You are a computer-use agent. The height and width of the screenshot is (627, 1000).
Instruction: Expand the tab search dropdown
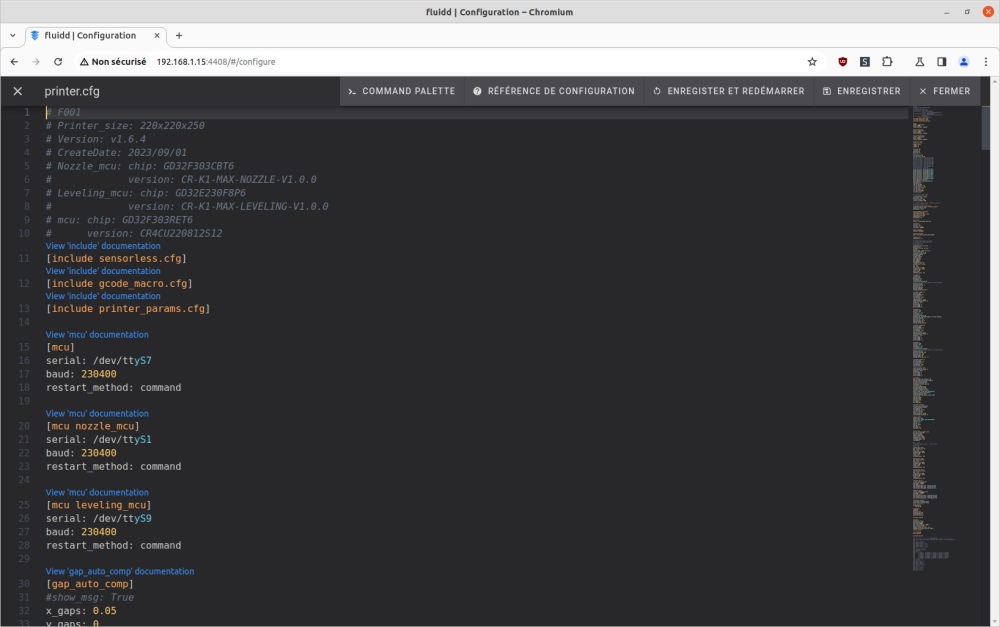(13, 36)
